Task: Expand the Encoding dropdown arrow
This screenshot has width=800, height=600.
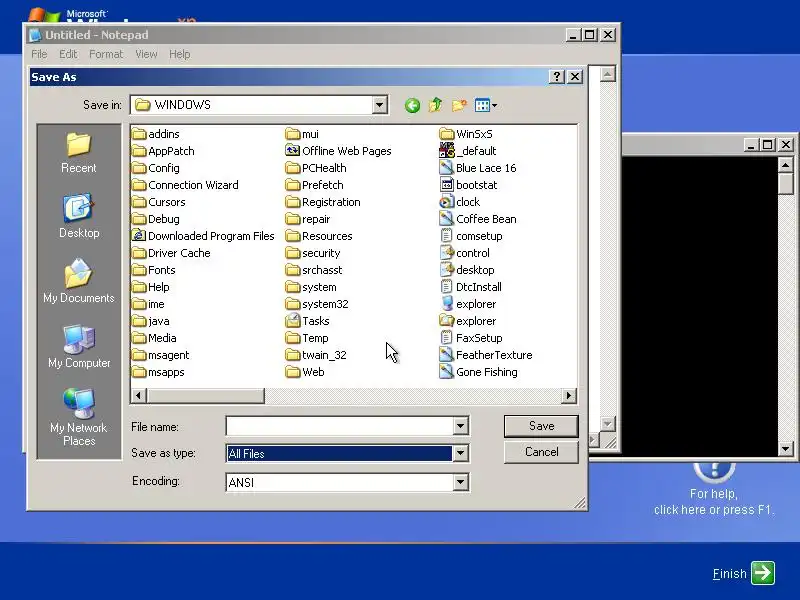Action: point(460,482)
